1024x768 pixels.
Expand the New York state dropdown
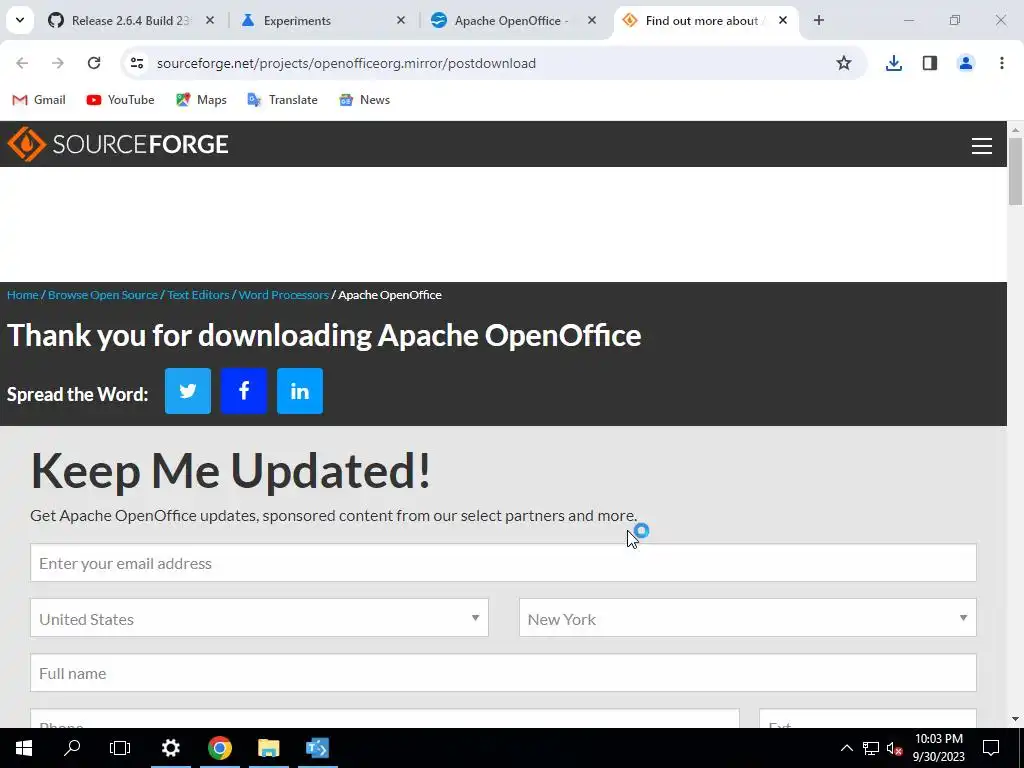(x=748, y=618)
